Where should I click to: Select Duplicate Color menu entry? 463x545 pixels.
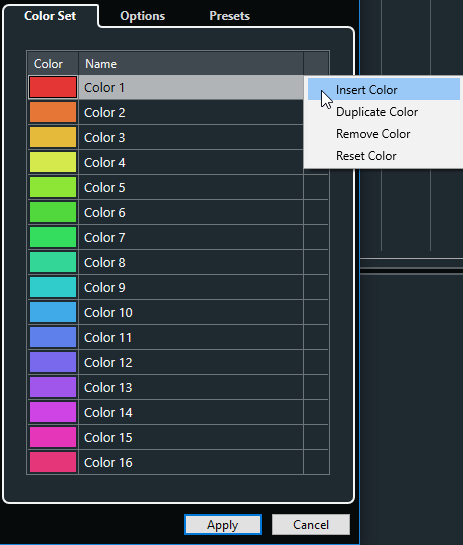point(384,112)
